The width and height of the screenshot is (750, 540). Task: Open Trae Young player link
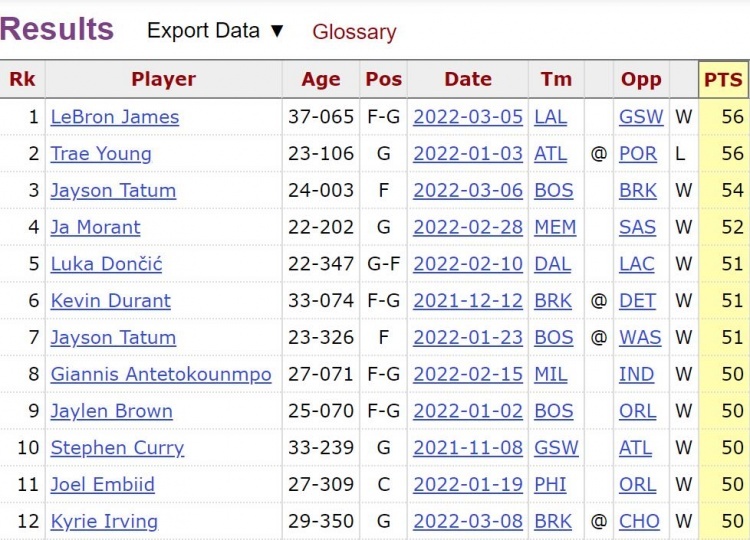[x=101, y=154]
